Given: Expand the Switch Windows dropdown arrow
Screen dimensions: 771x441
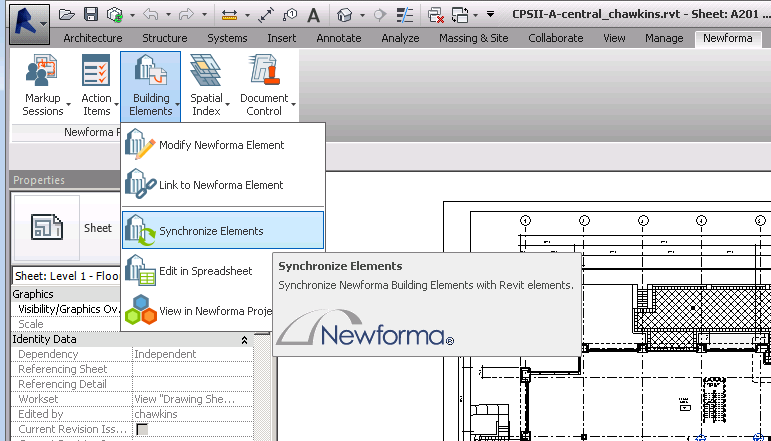Looking at the screenshot, I should point(475,15).
